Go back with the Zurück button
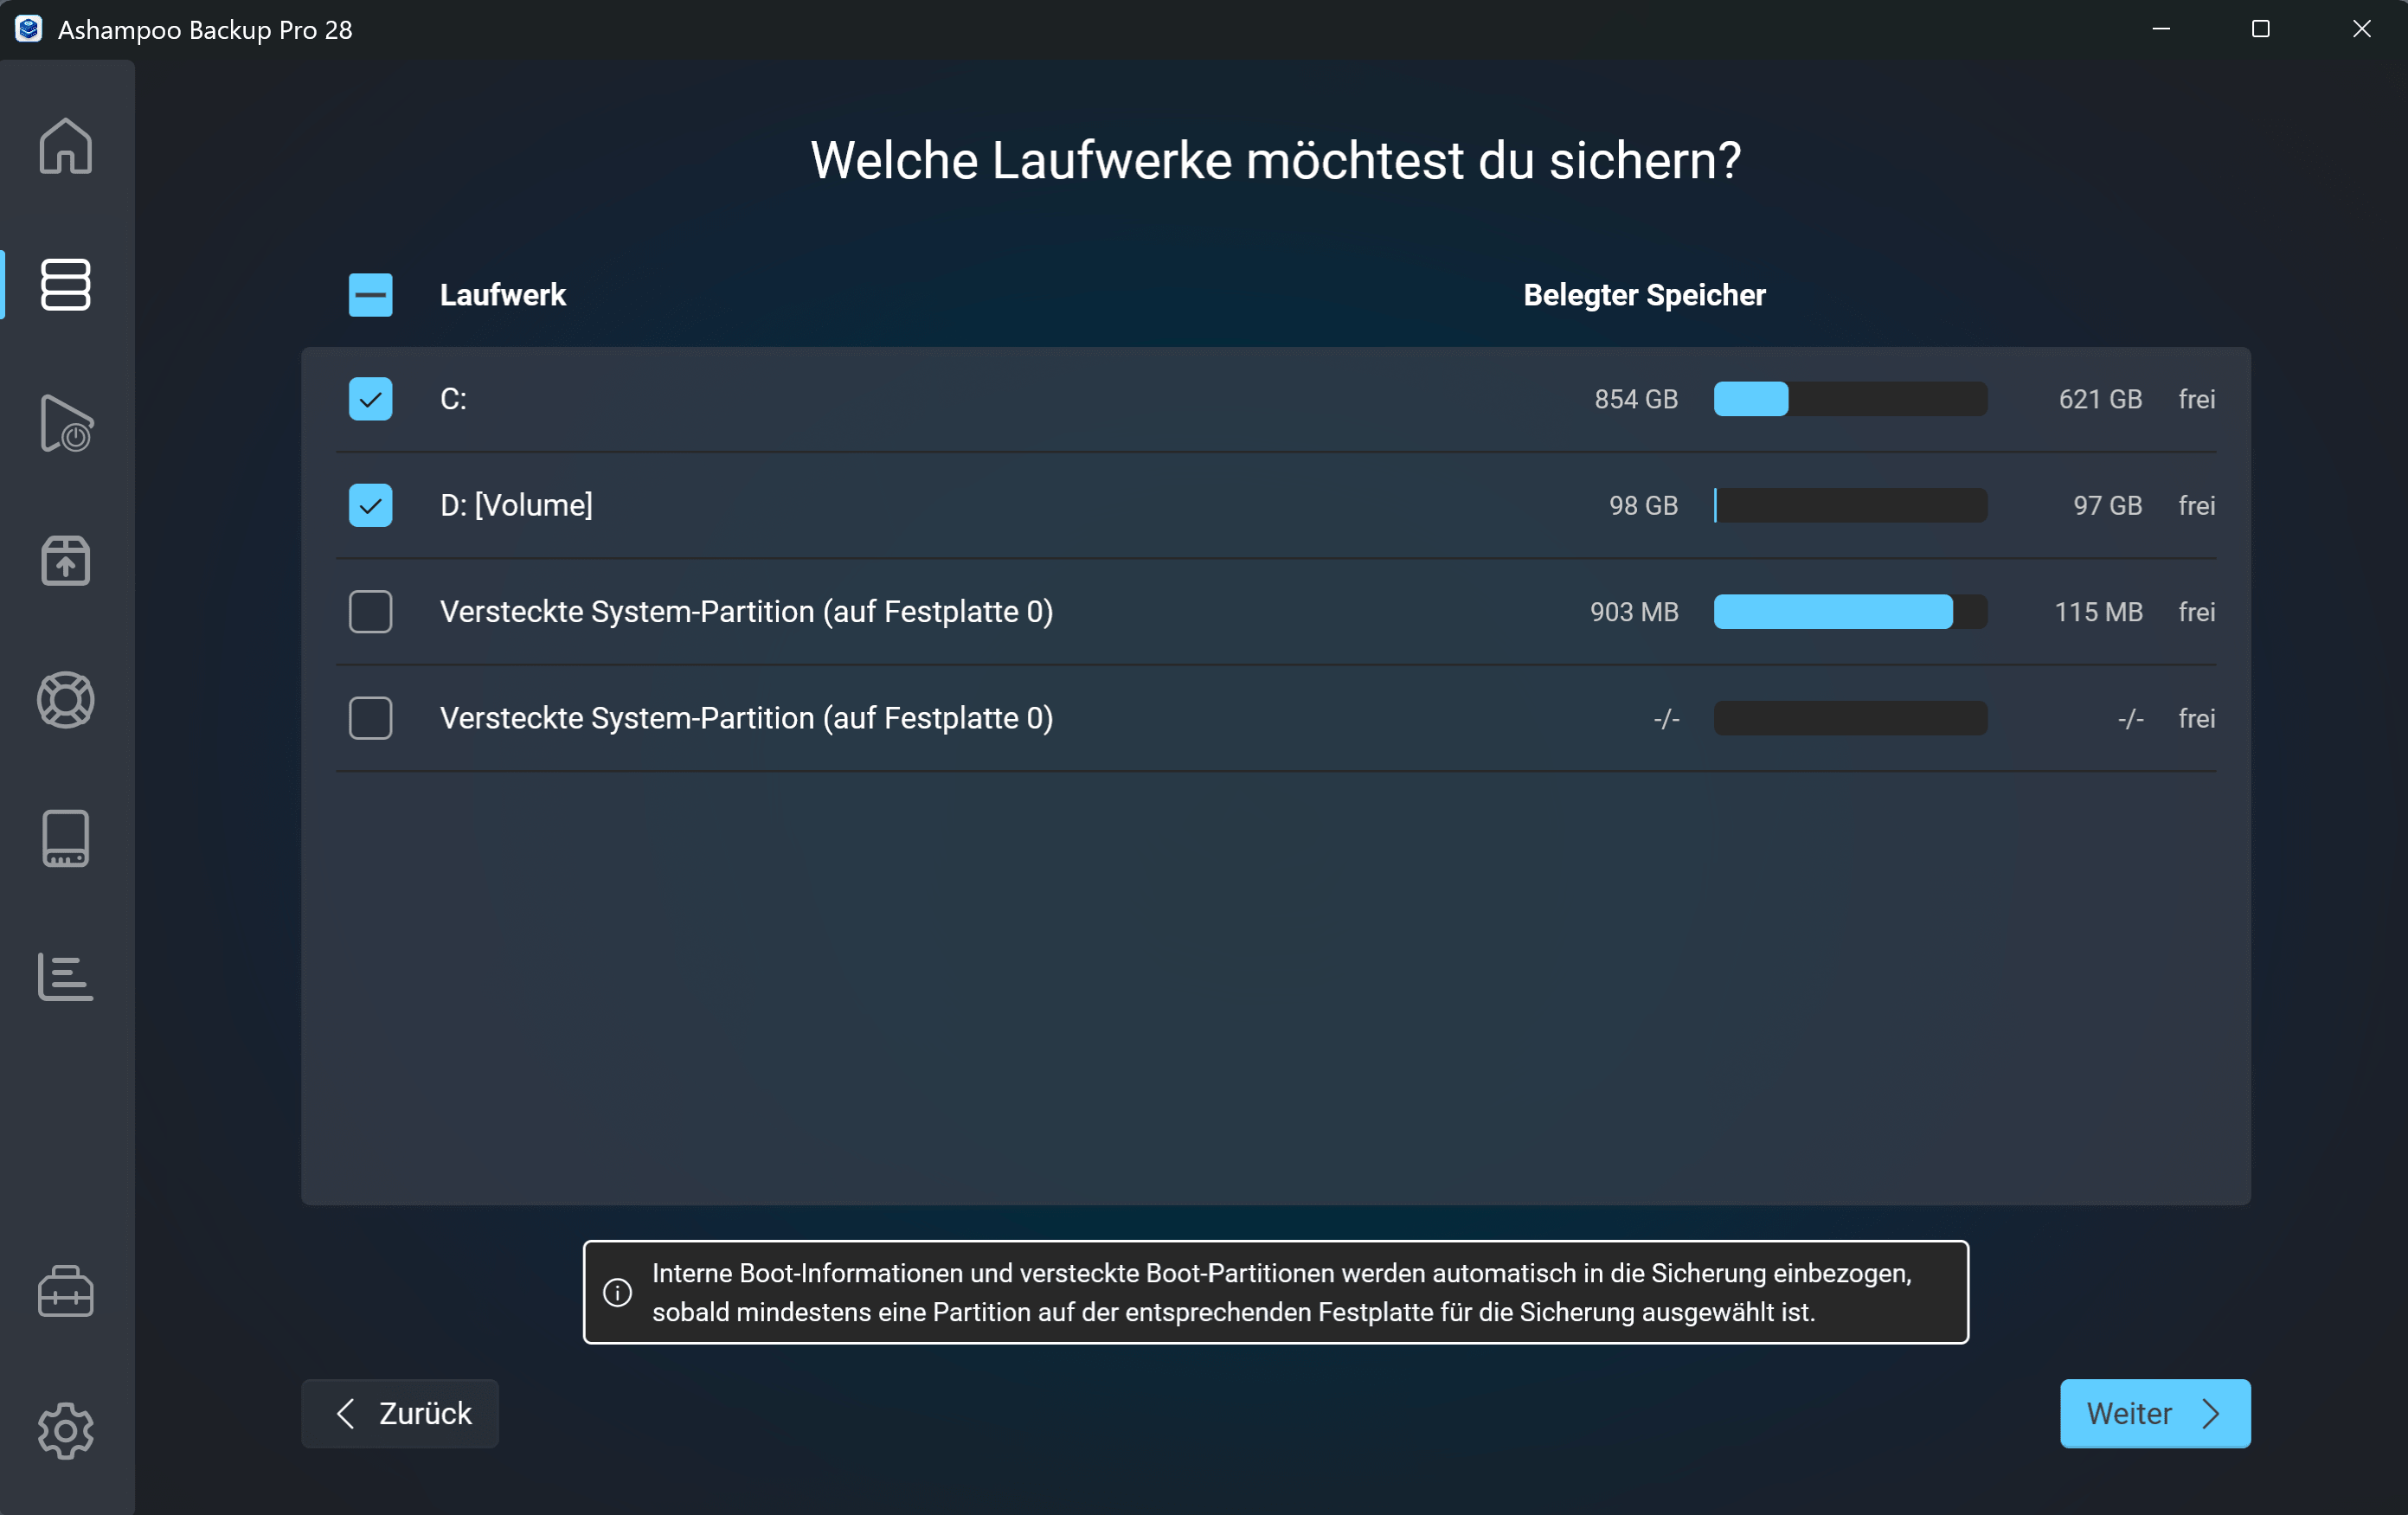The width and height of the screenshot is (2408, 1515). click(400, 1413)
